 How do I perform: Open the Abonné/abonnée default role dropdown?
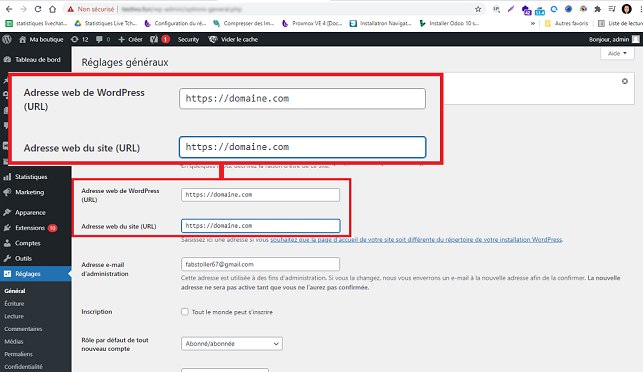tap(232, 344)
